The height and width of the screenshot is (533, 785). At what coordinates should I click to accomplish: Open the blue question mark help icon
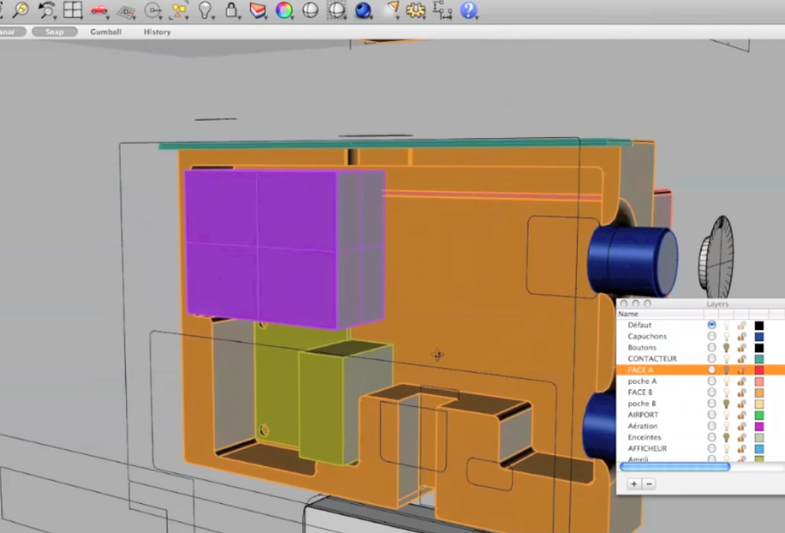pos(469,11)
